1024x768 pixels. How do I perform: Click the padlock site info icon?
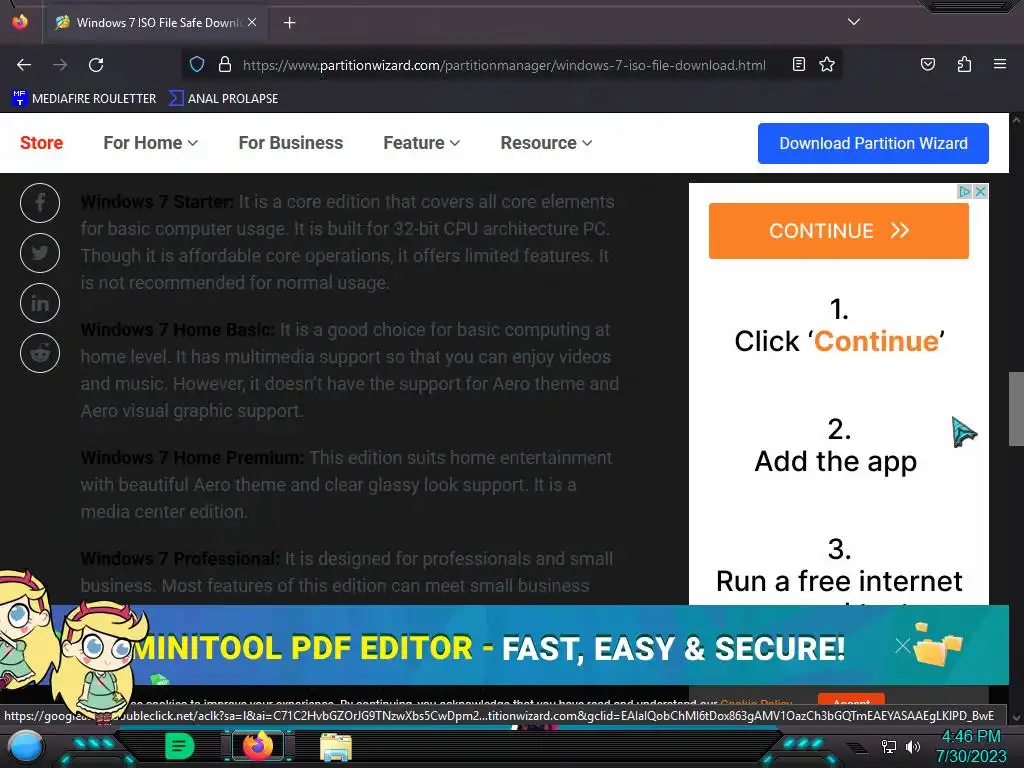click(x=225, y=65)
